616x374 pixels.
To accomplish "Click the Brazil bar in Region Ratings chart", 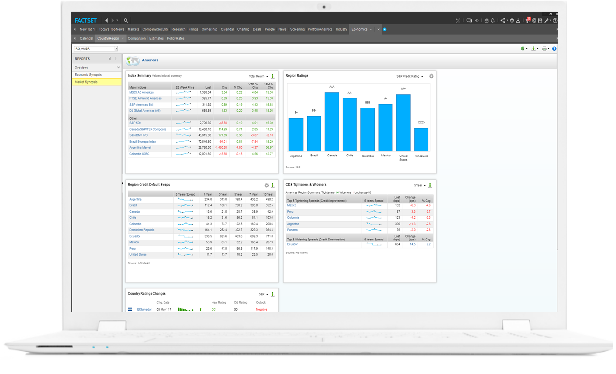I will [x=314, y=134].
